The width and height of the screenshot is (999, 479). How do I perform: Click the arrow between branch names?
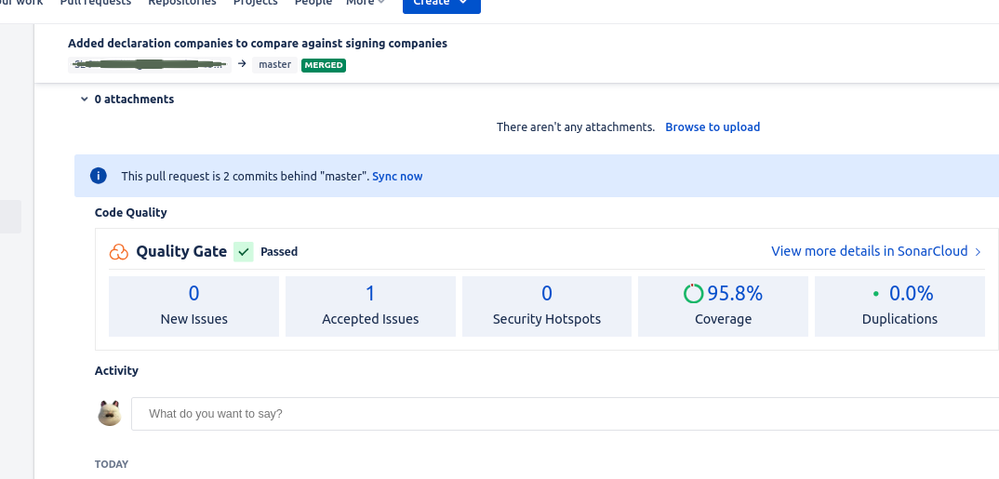point(242,64)
